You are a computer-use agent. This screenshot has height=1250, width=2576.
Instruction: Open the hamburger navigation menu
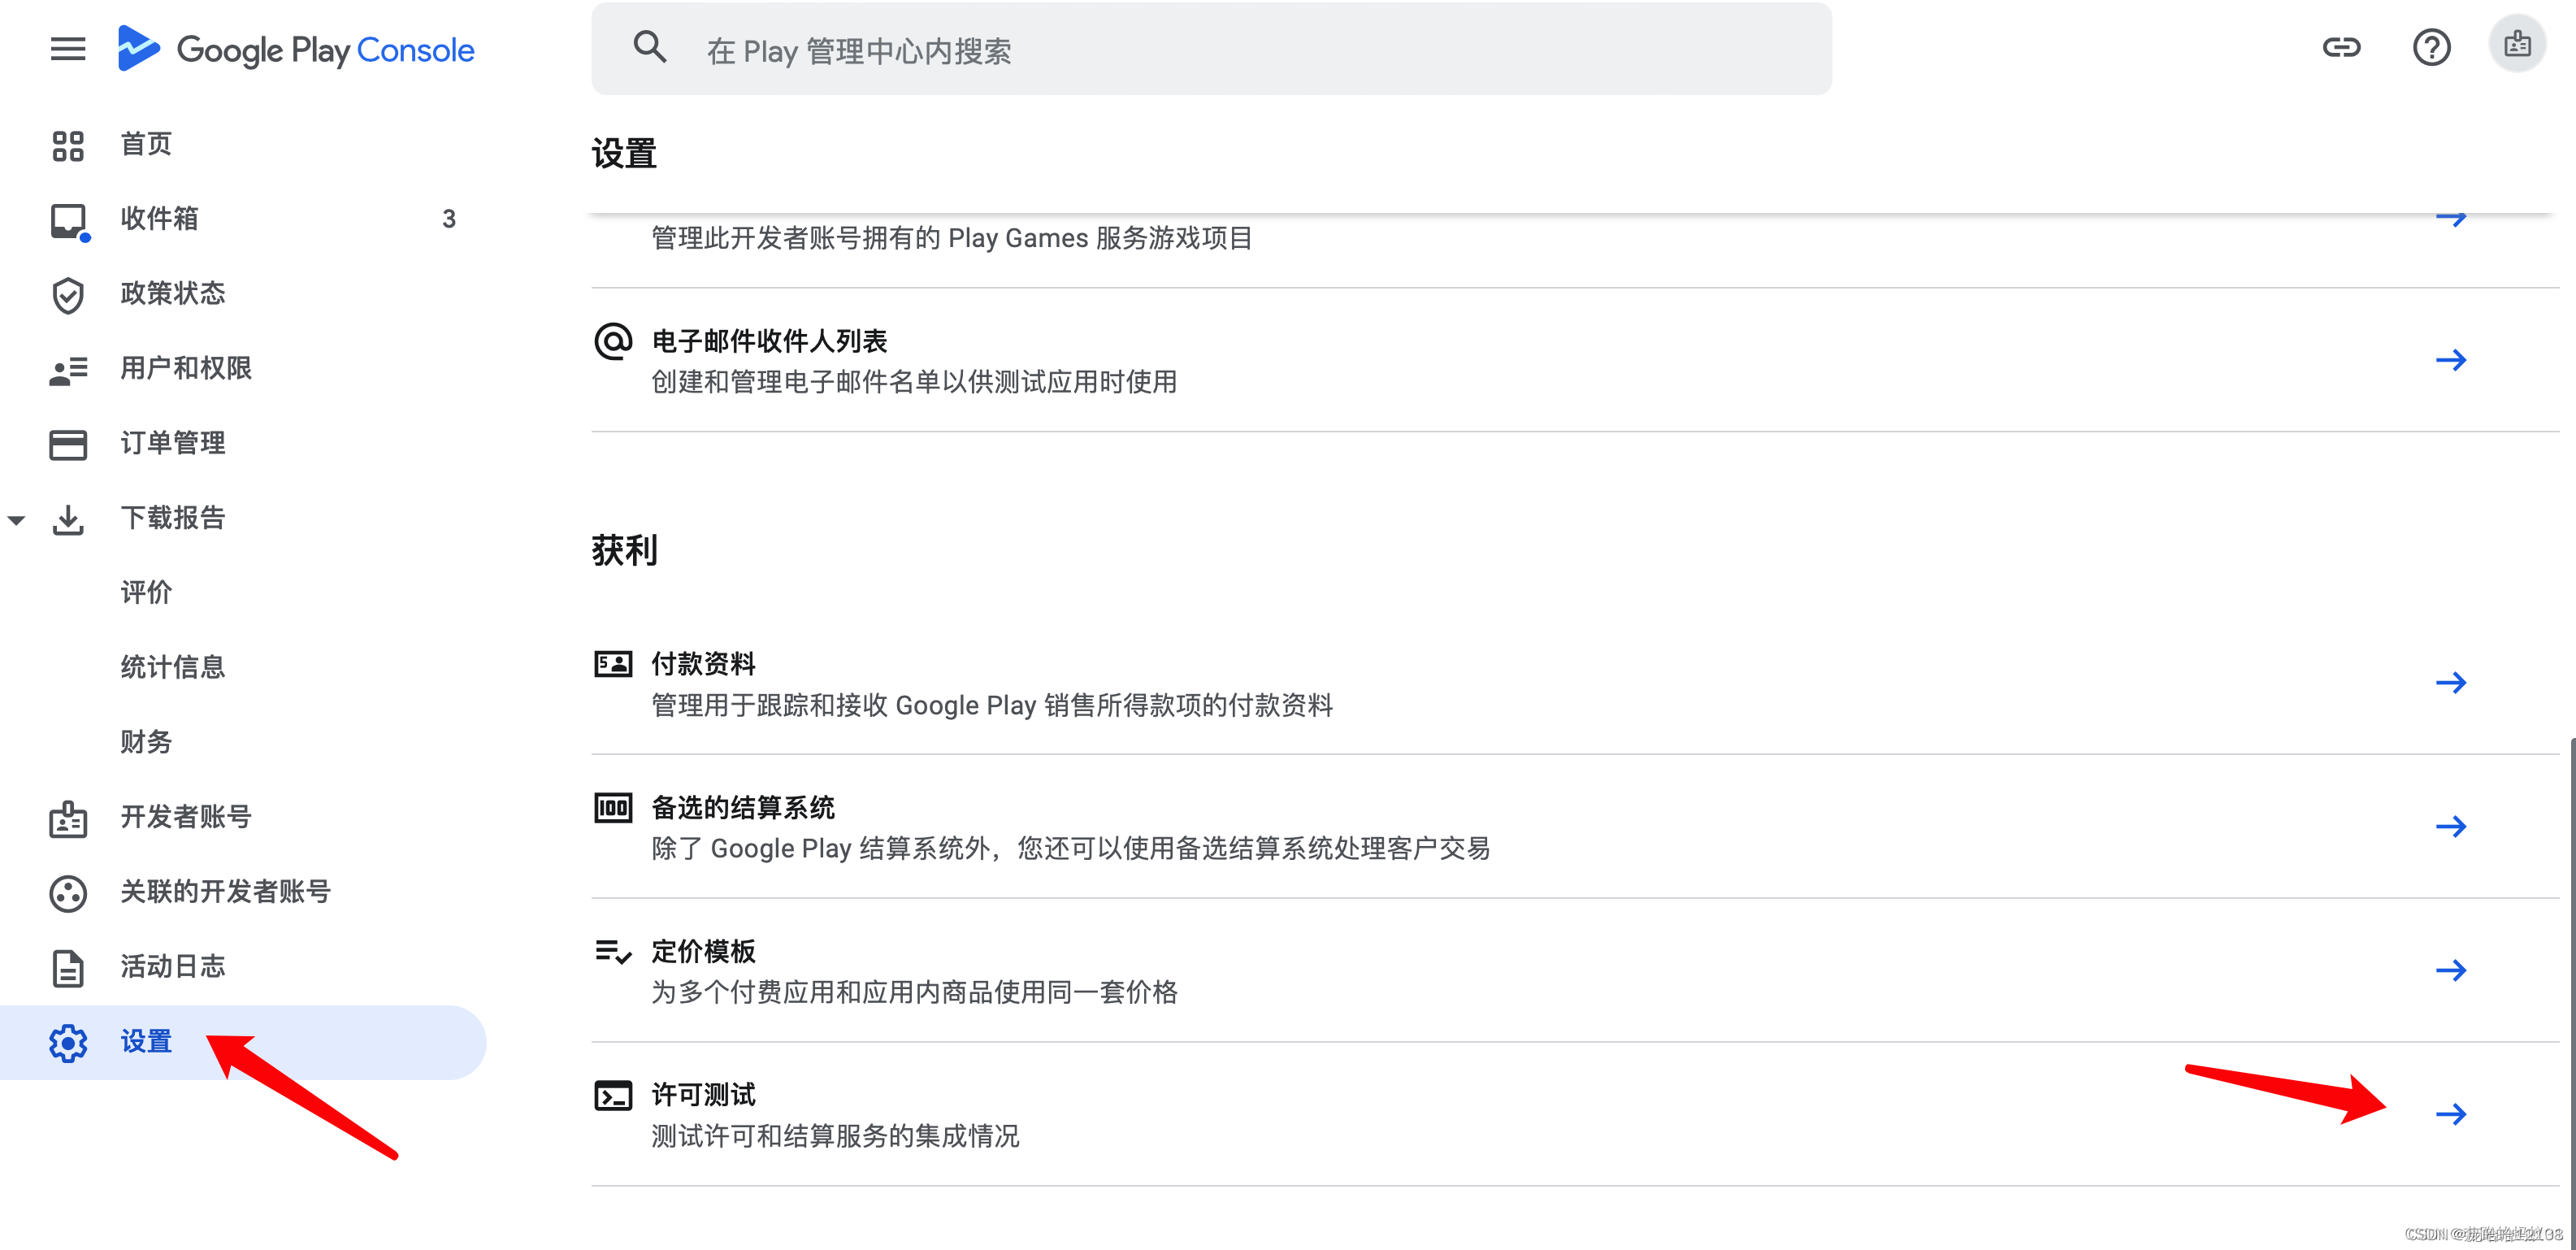(x=68, y=49)
